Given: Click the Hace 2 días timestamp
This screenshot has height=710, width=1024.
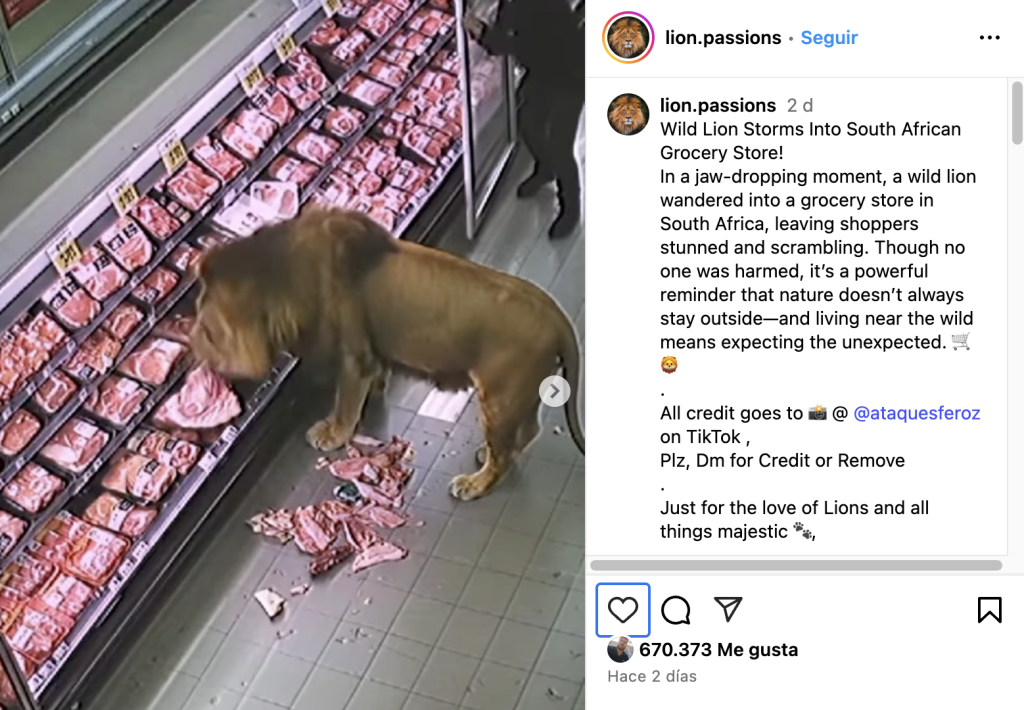Looking at the screenshot, I should (652, 677).
